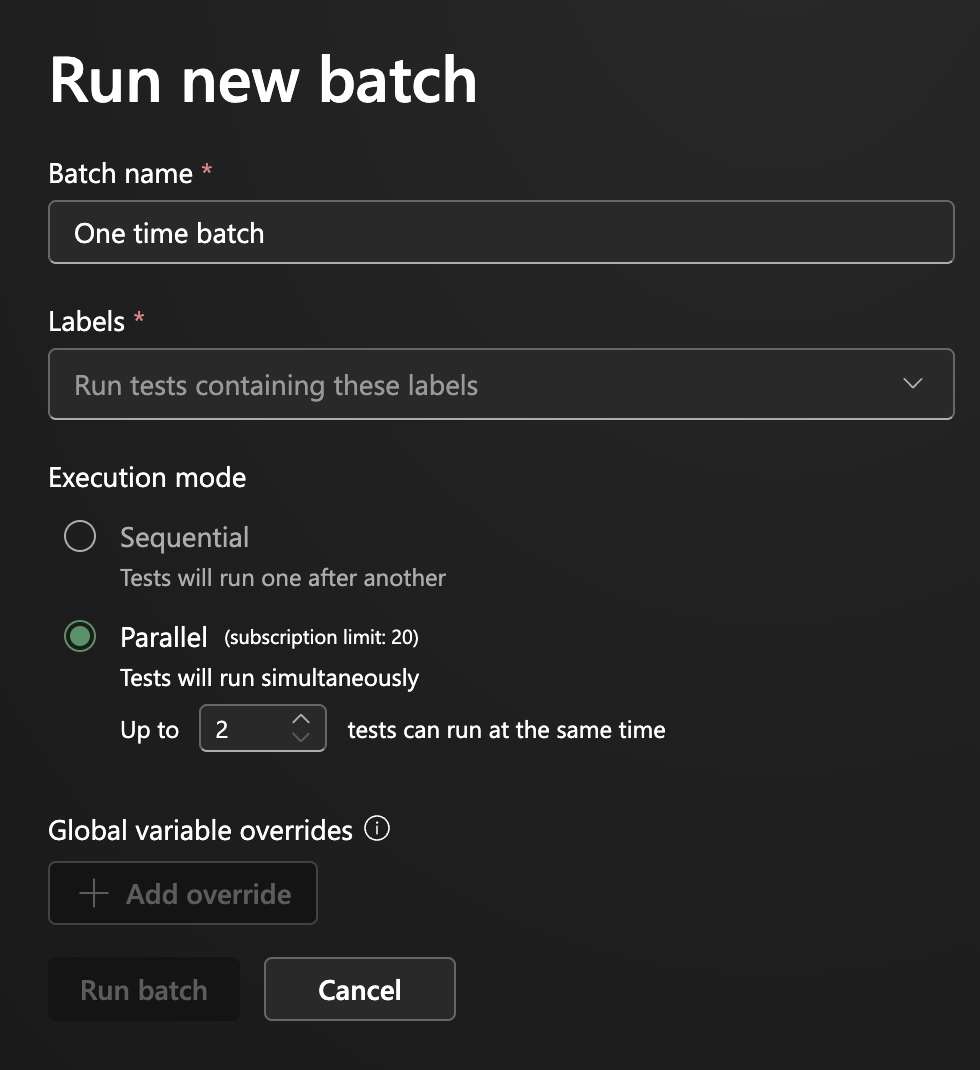Cancel the new batch dialog
The height and width of the screenshot is (1070, 980).
click(x=360, y=989)
